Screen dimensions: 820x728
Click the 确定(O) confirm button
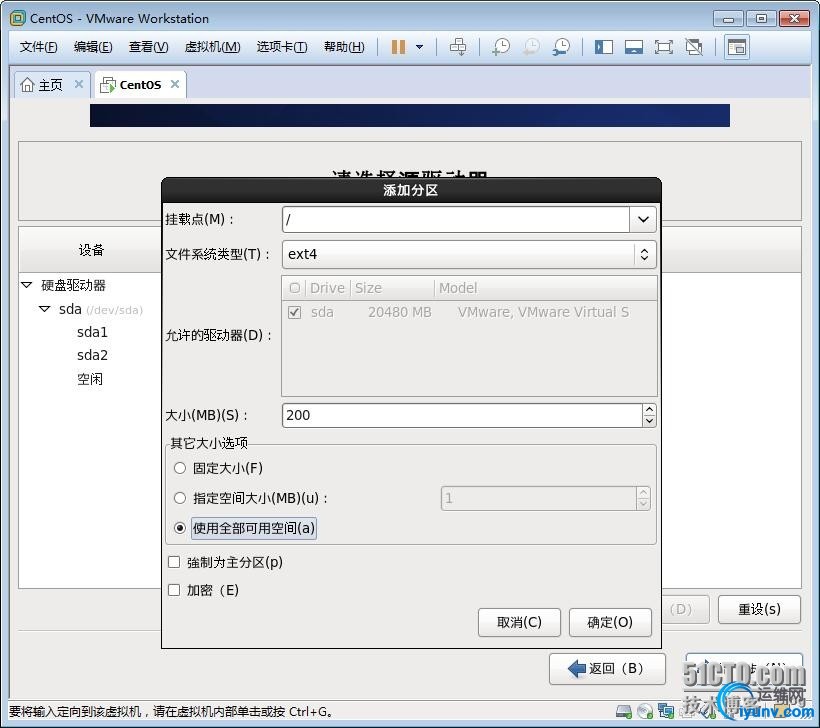tap(610, 622)
